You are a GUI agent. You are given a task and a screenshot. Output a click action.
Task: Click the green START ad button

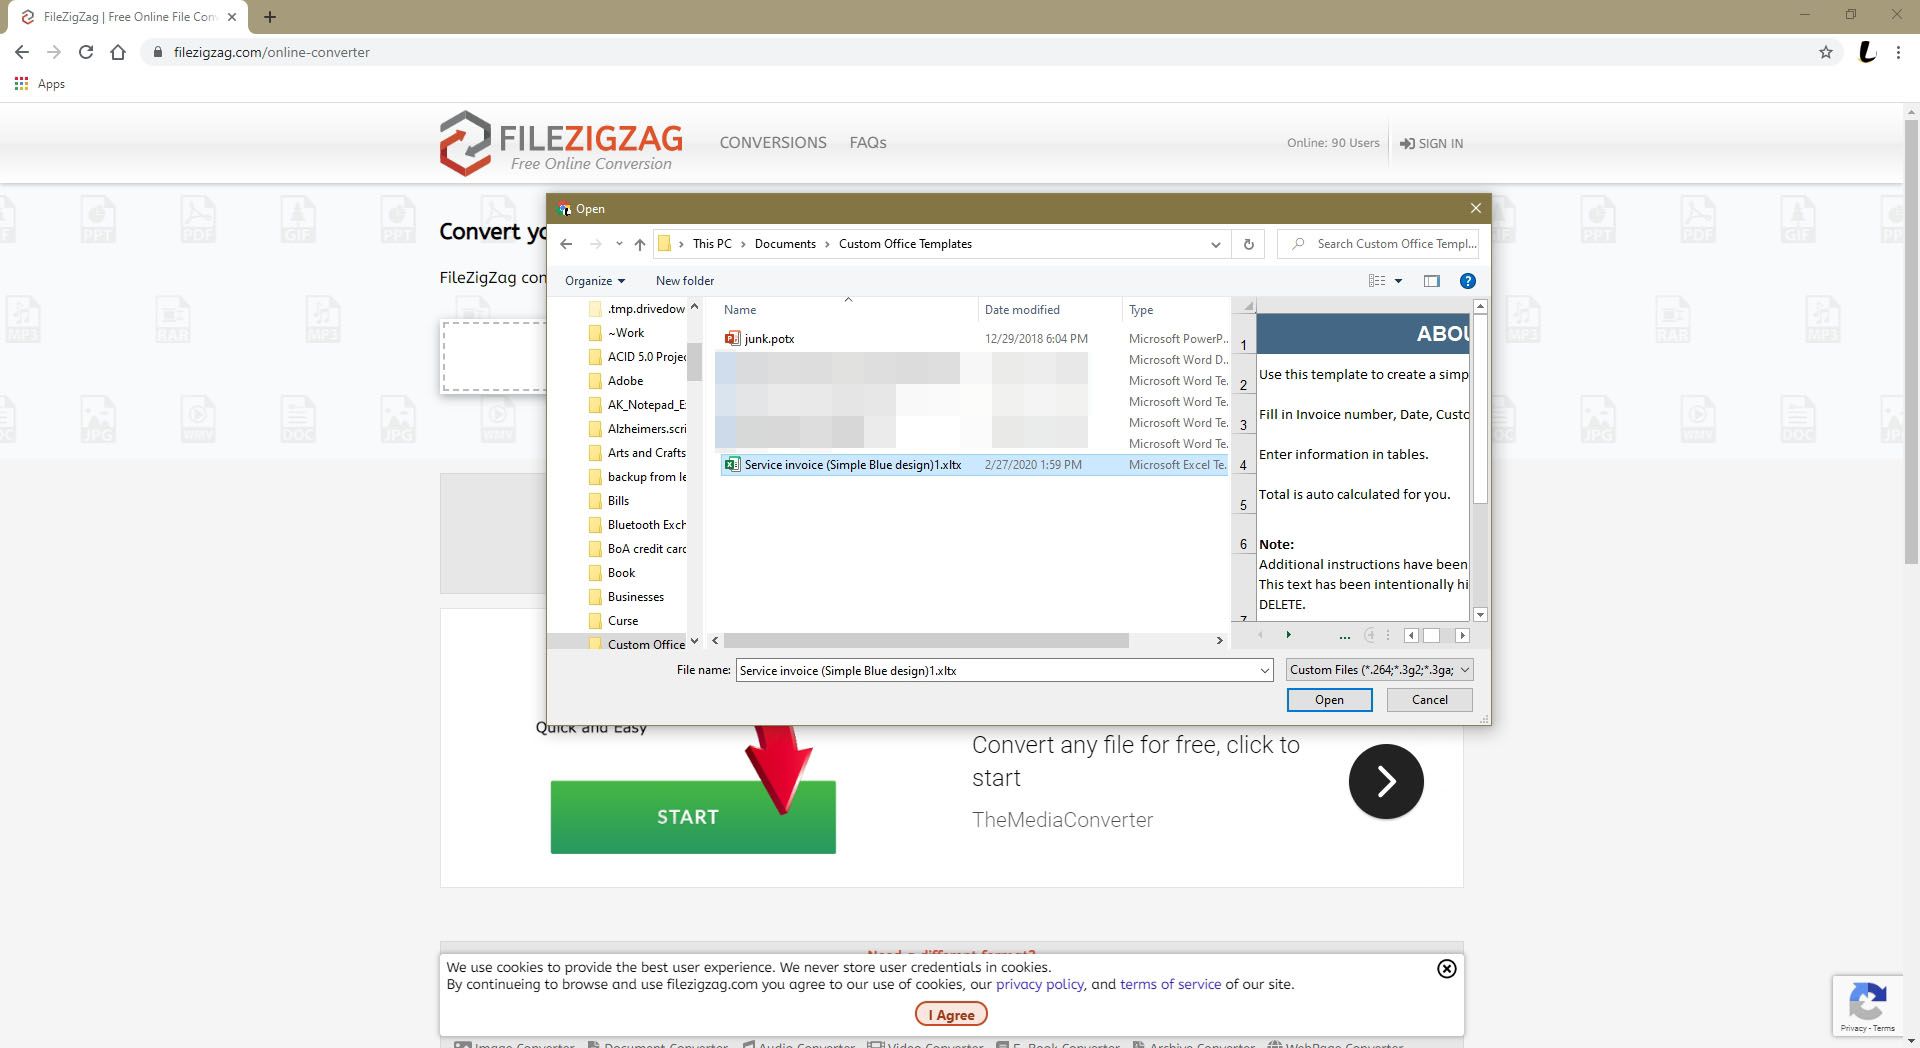[693, 817]
